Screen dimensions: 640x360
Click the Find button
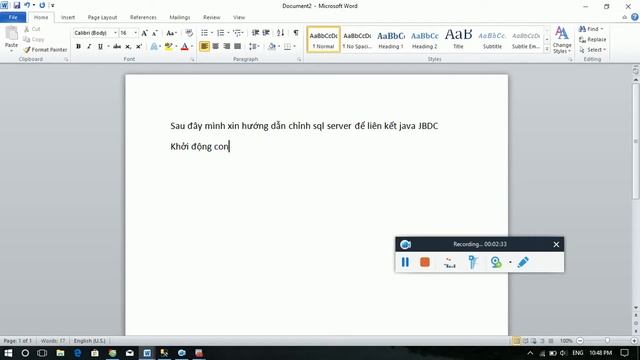point(591,29)
